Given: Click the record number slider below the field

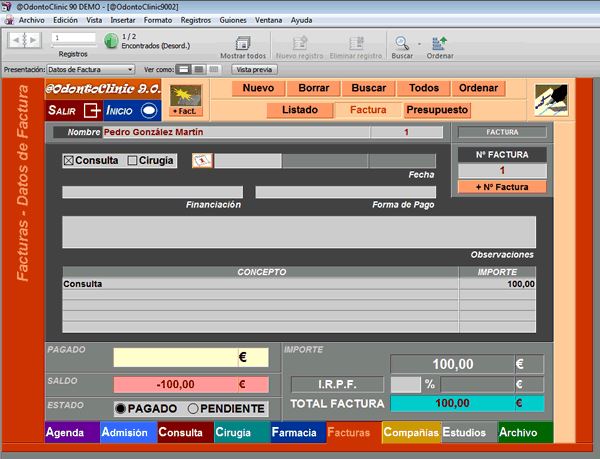Looking at the screenshot, I should click(x=73, y=45).
